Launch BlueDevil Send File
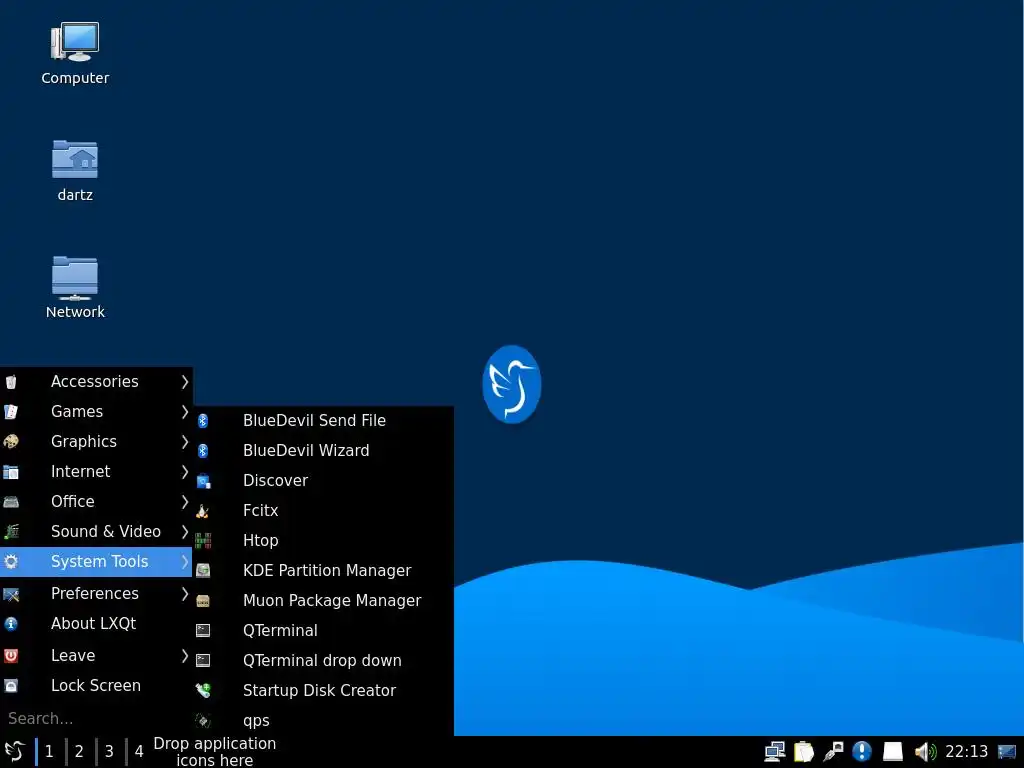Screen dimensions: 1024x768 pos(323,421)
